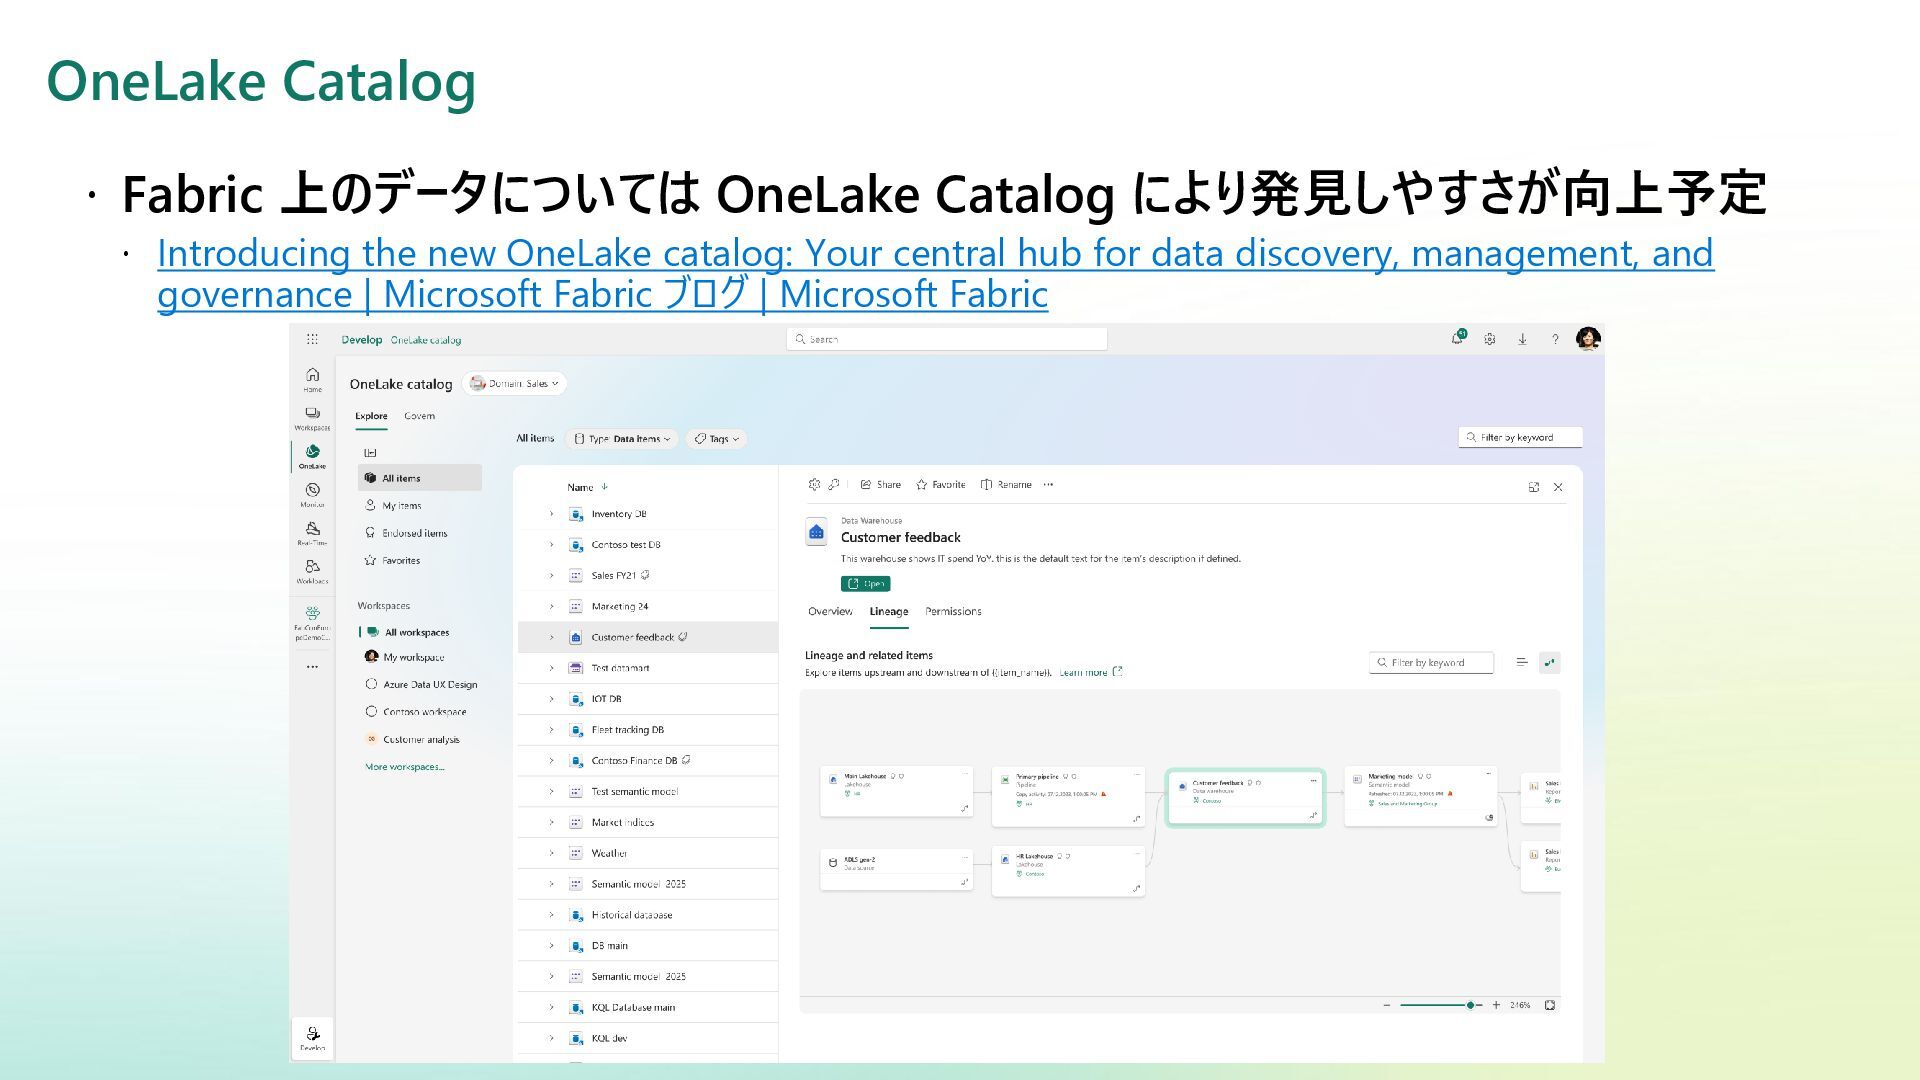Open the help question mark icon
This screenshot has height=1080, width=1920.
pyautogui.click(x=1555, y=339)
